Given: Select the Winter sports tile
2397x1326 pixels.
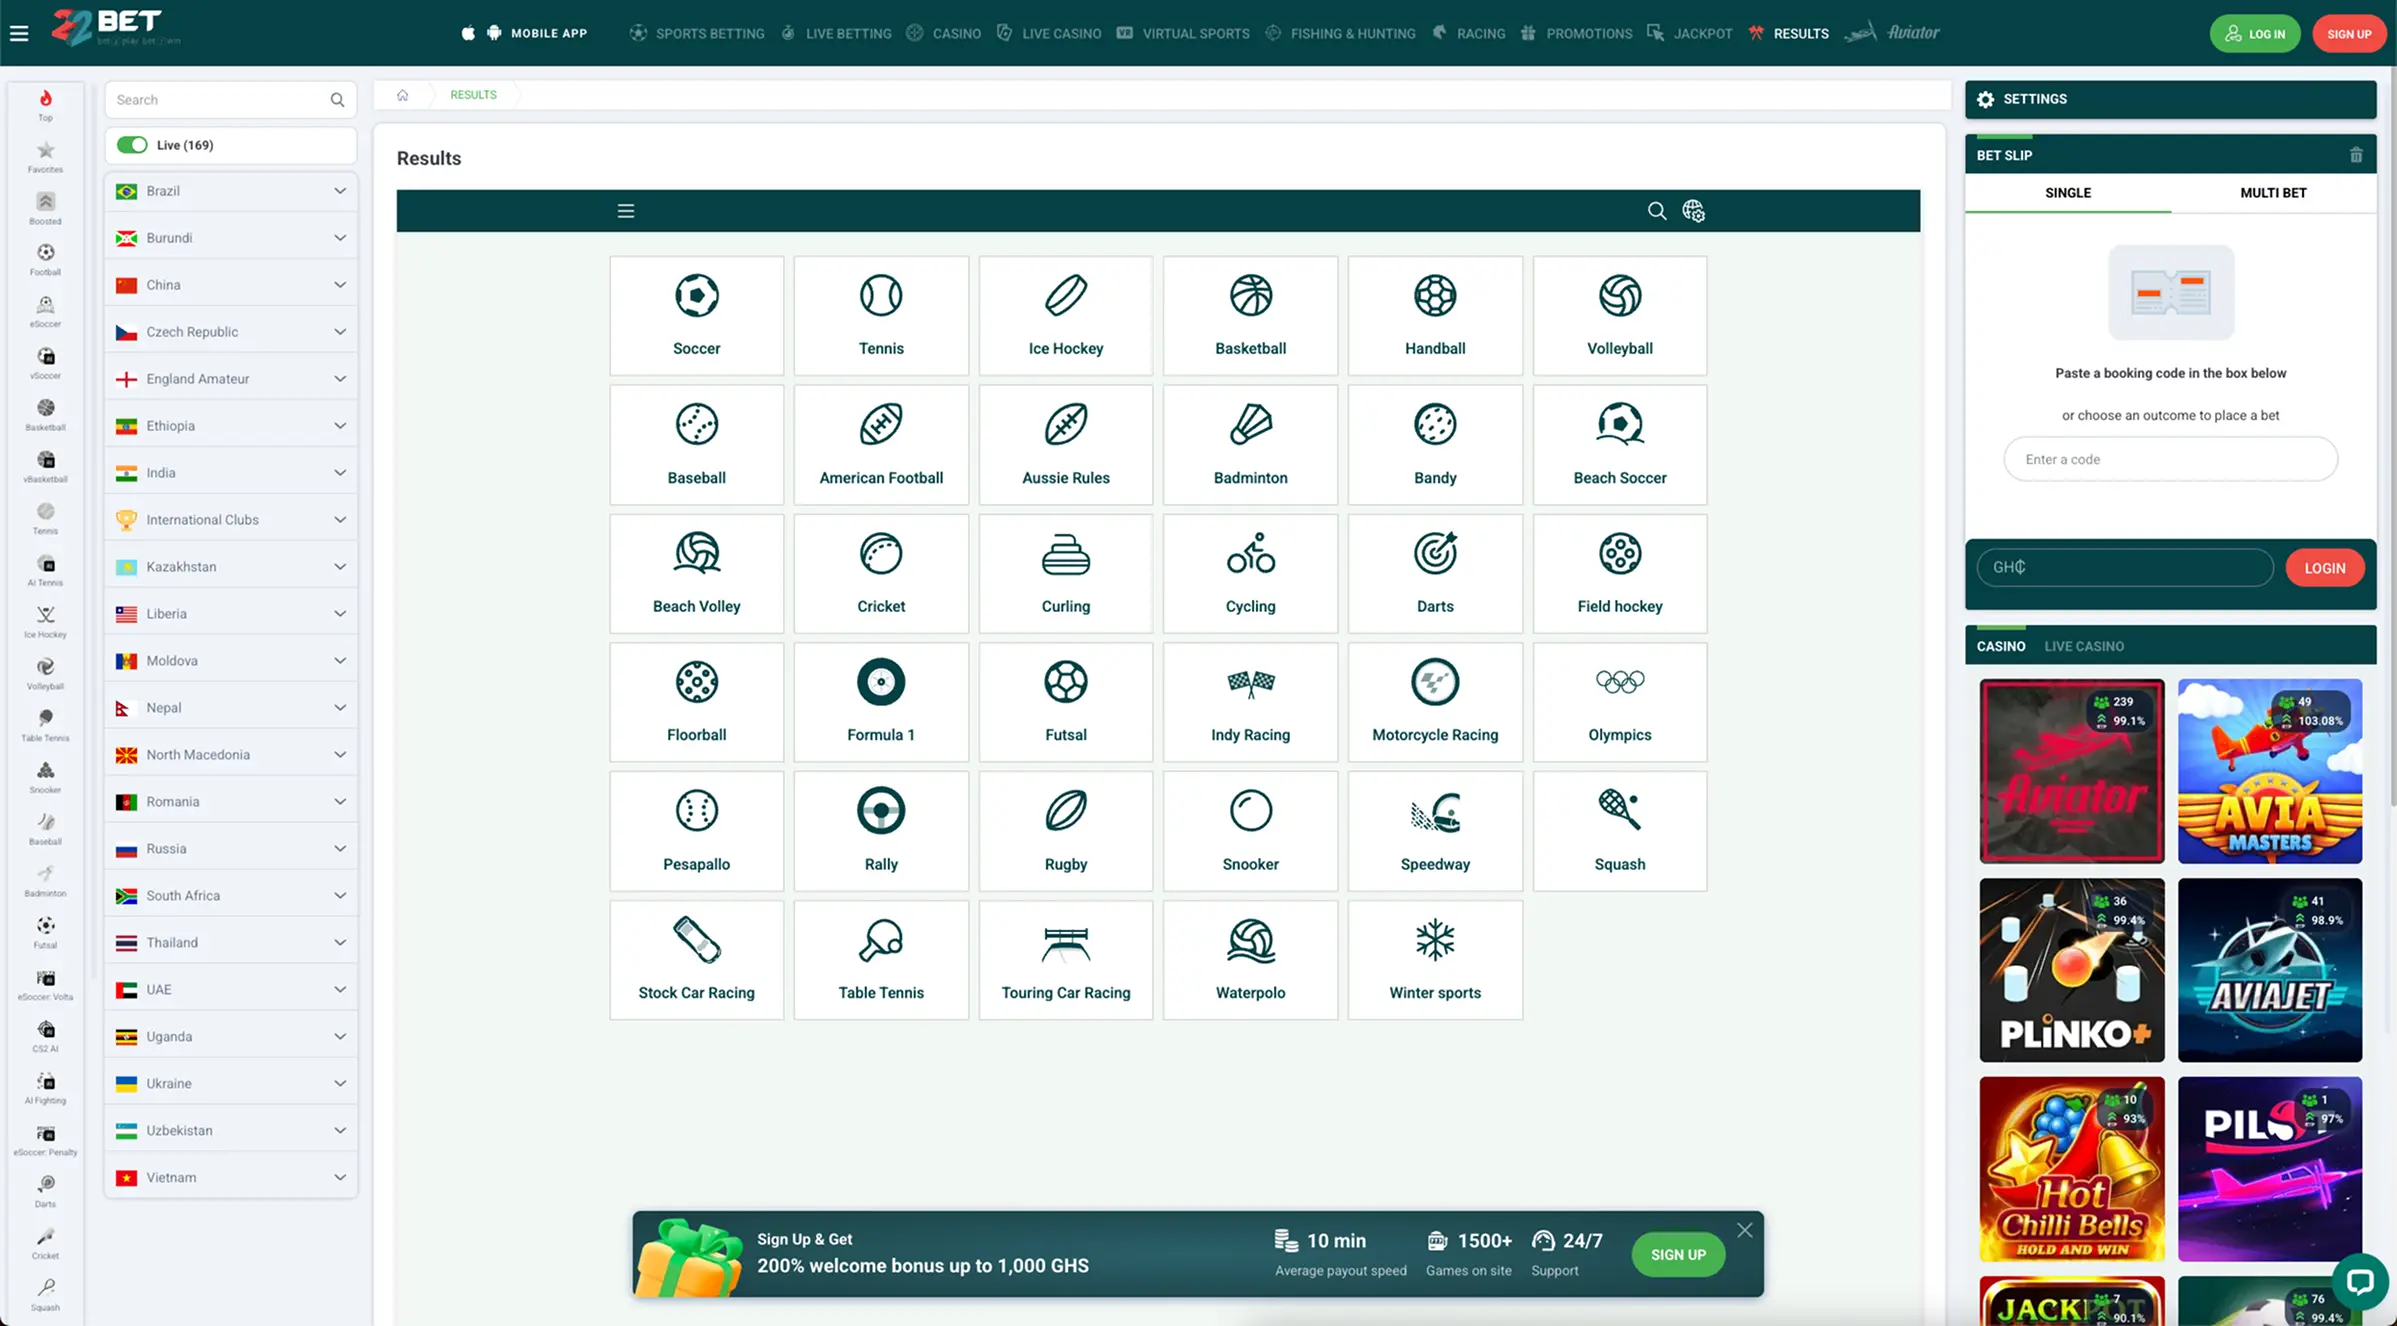Looking at the screenshot, I should [1435, 959].
